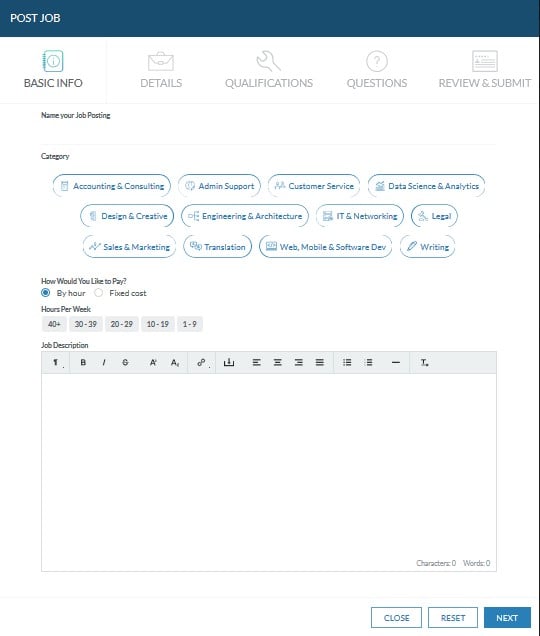Image resolution: width=540 pixels, height=636 pixels.
Task: Select Writing category
Action: (427, 247)
